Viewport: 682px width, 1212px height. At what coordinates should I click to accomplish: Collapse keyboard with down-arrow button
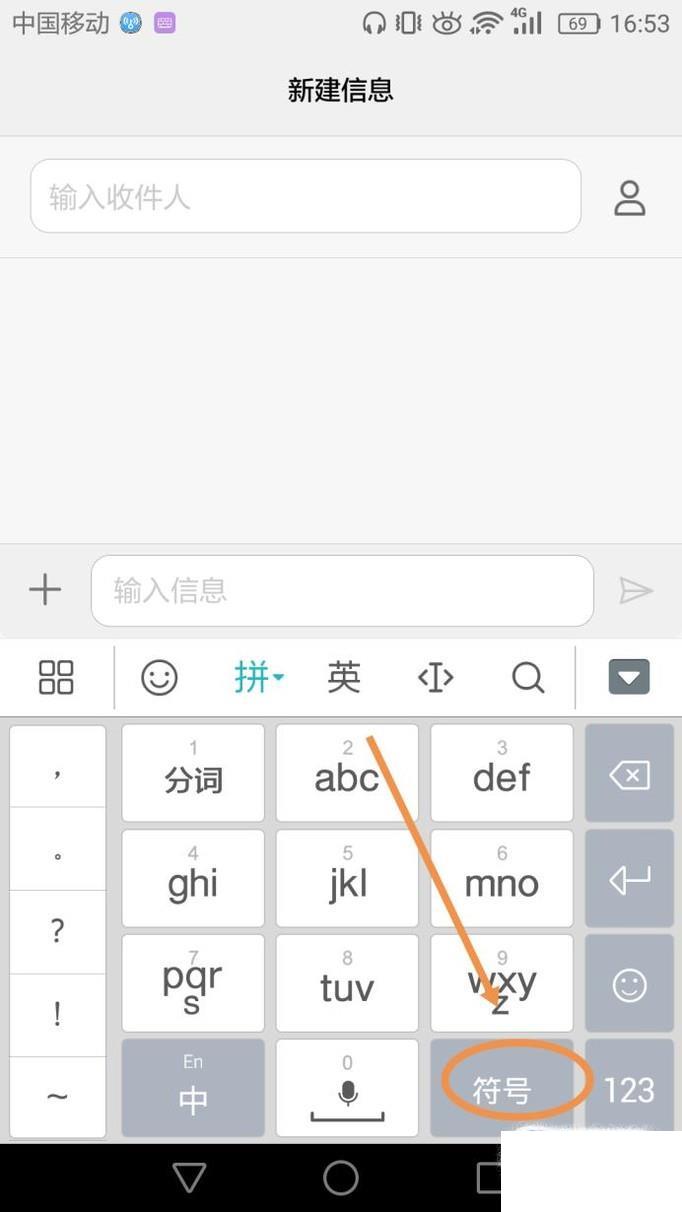tap(629, 677)
